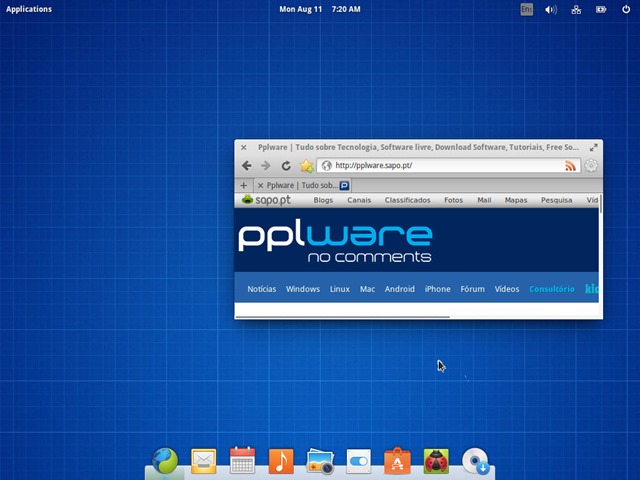640x480 pixels.
Task: Open the Calendar app in the dock
Action: (x=242, y=460)
